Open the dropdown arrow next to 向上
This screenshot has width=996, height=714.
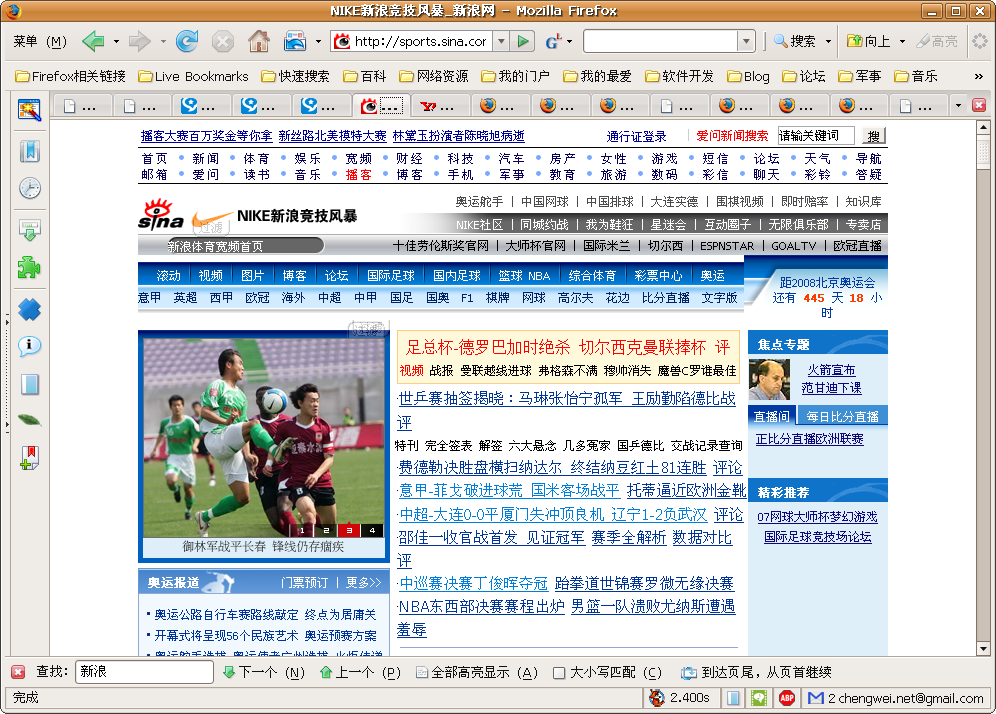pyautogui.click(x=902, y=42)
